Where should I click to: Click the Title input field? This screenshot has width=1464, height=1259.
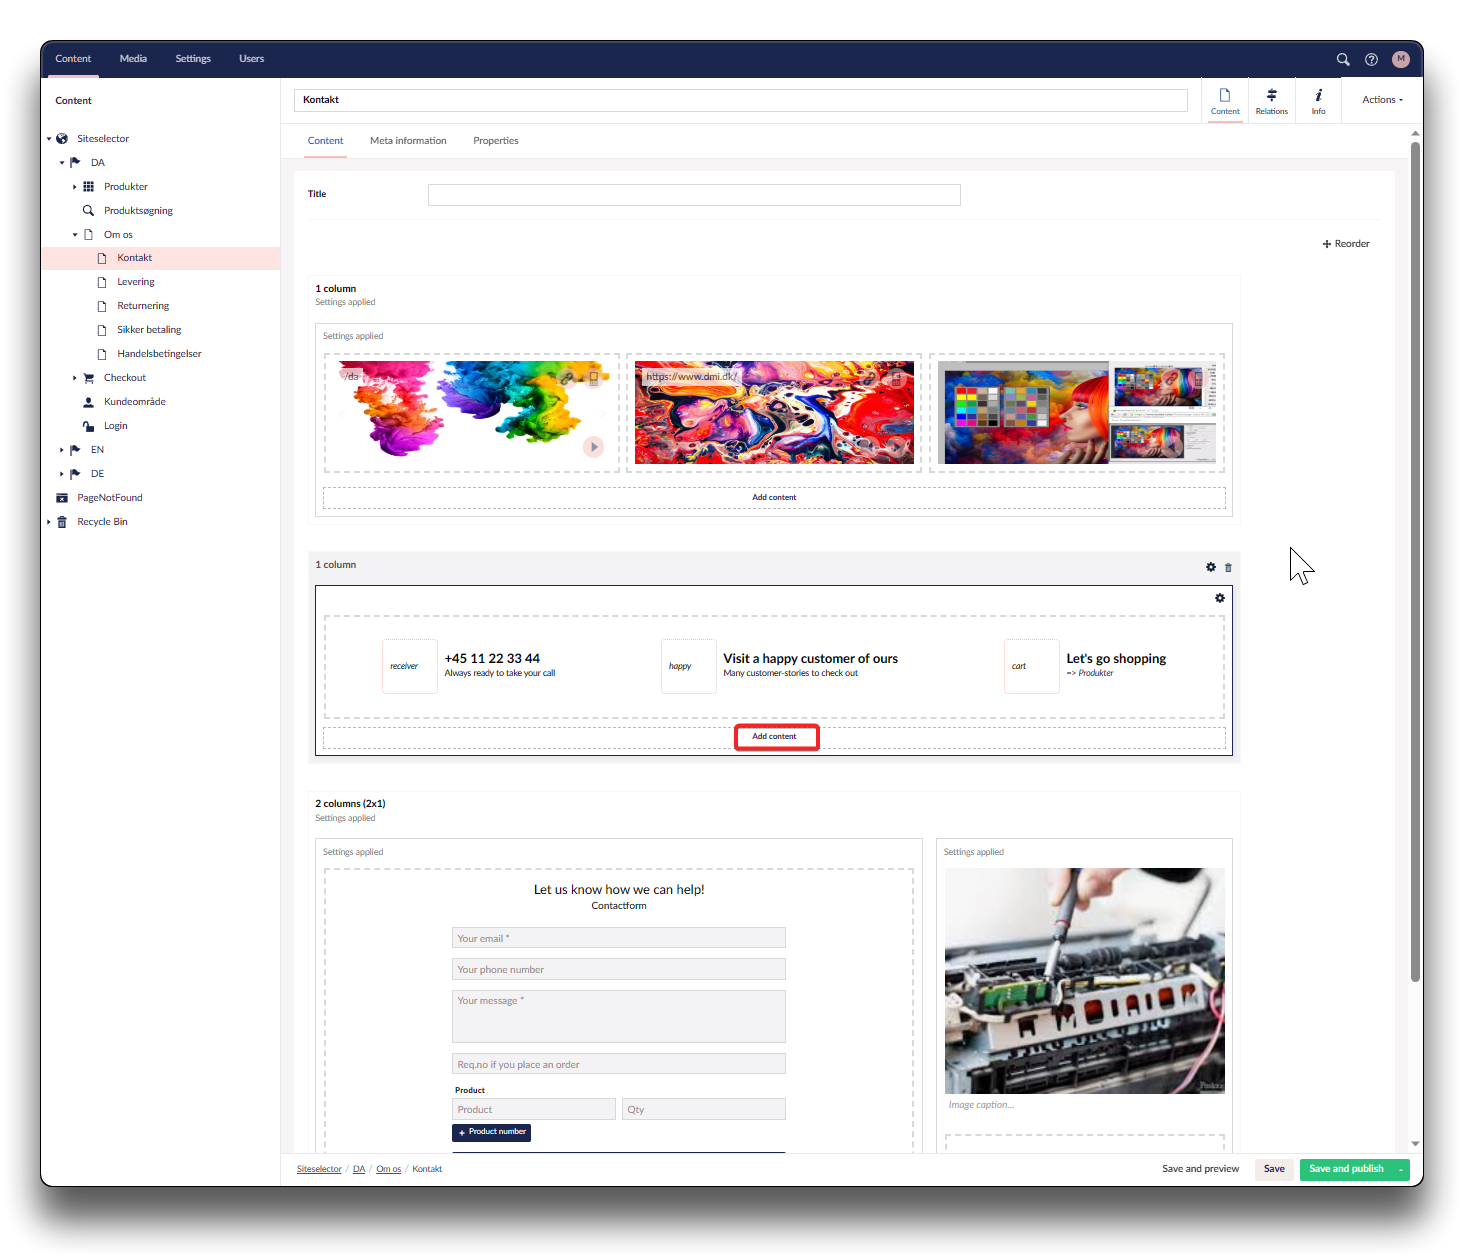[x=694, y=195]
